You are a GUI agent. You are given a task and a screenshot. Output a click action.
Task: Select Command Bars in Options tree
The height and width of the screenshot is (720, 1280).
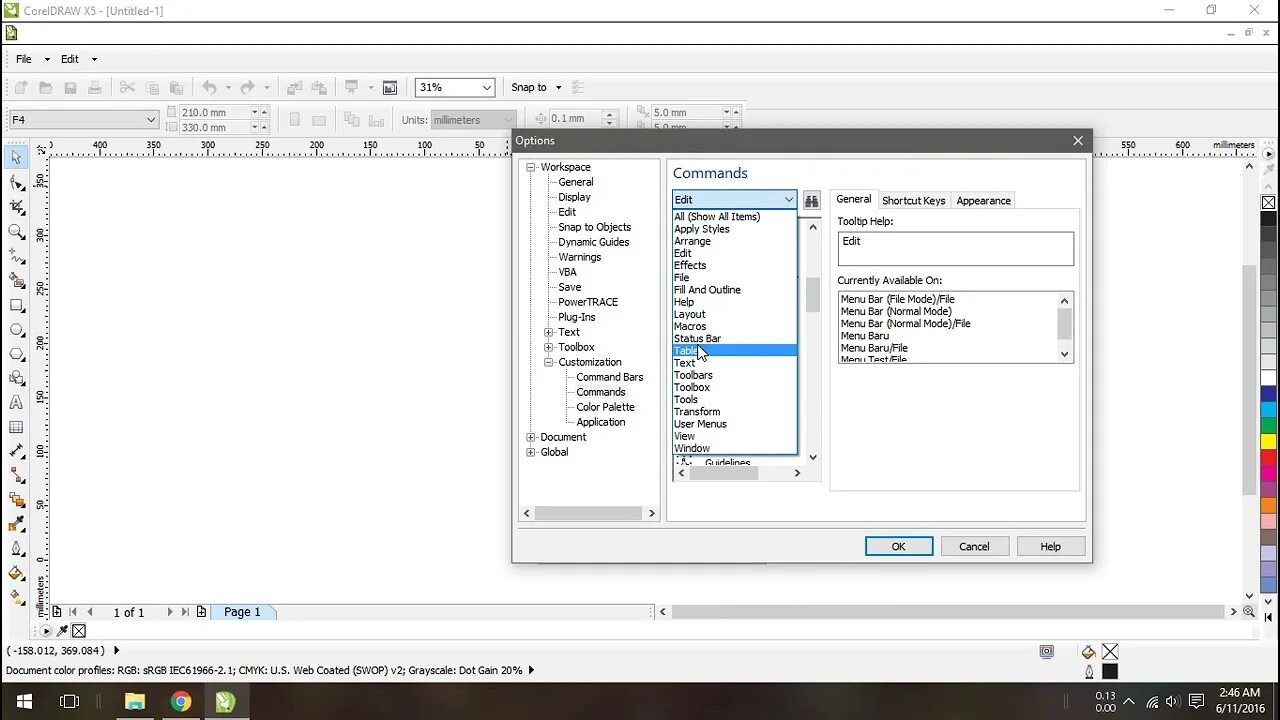[609, 377]
